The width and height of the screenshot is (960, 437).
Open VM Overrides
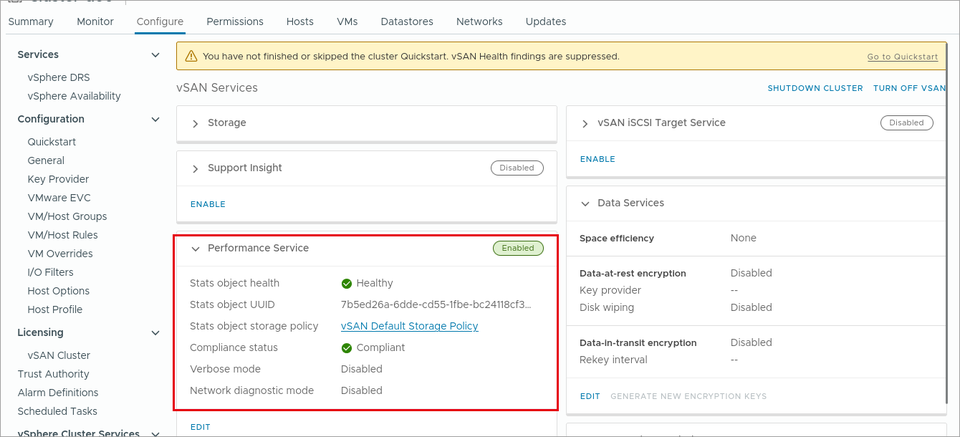pos(60,253)
